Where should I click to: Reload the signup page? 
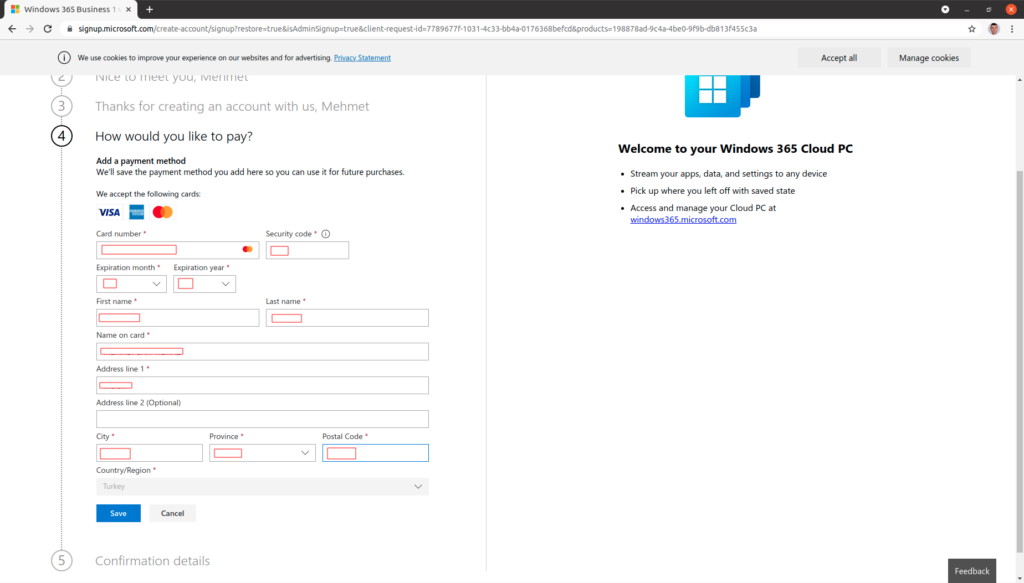pyautogui.click(x=48, y=29)
